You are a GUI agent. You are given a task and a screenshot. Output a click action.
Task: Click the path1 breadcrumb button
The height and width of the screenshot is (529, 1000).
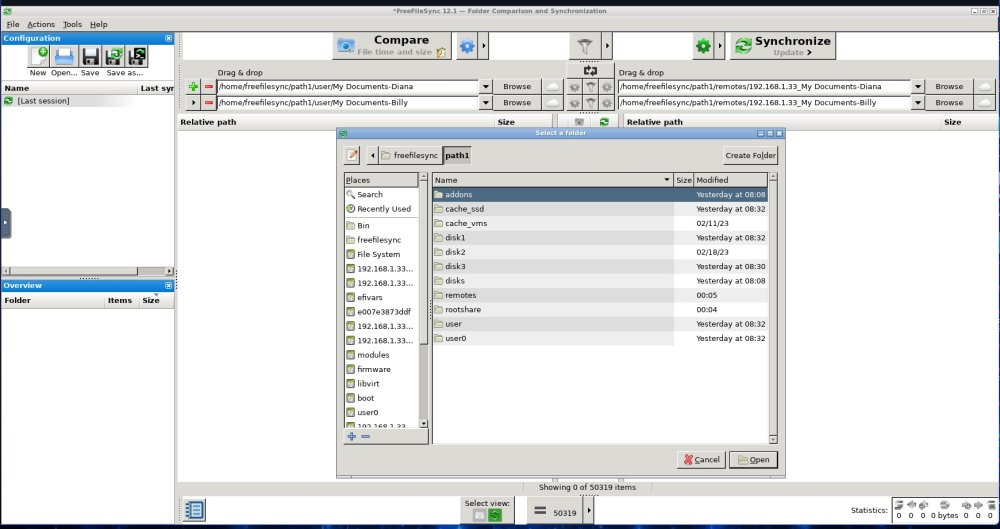point(457,155)
